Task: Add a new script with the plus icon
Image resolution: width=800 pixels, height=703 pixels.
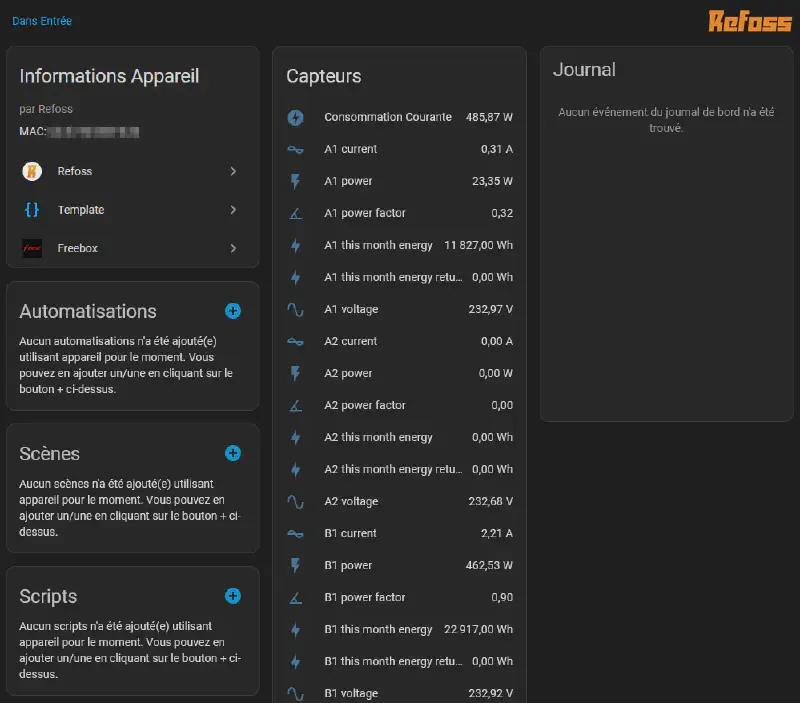Action: coord(233,596)
